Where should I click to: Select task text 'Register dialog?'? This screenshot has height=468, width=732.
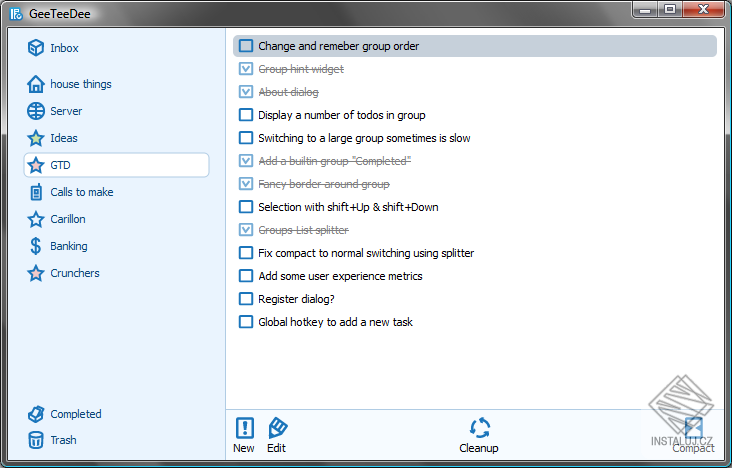[296, 299]
